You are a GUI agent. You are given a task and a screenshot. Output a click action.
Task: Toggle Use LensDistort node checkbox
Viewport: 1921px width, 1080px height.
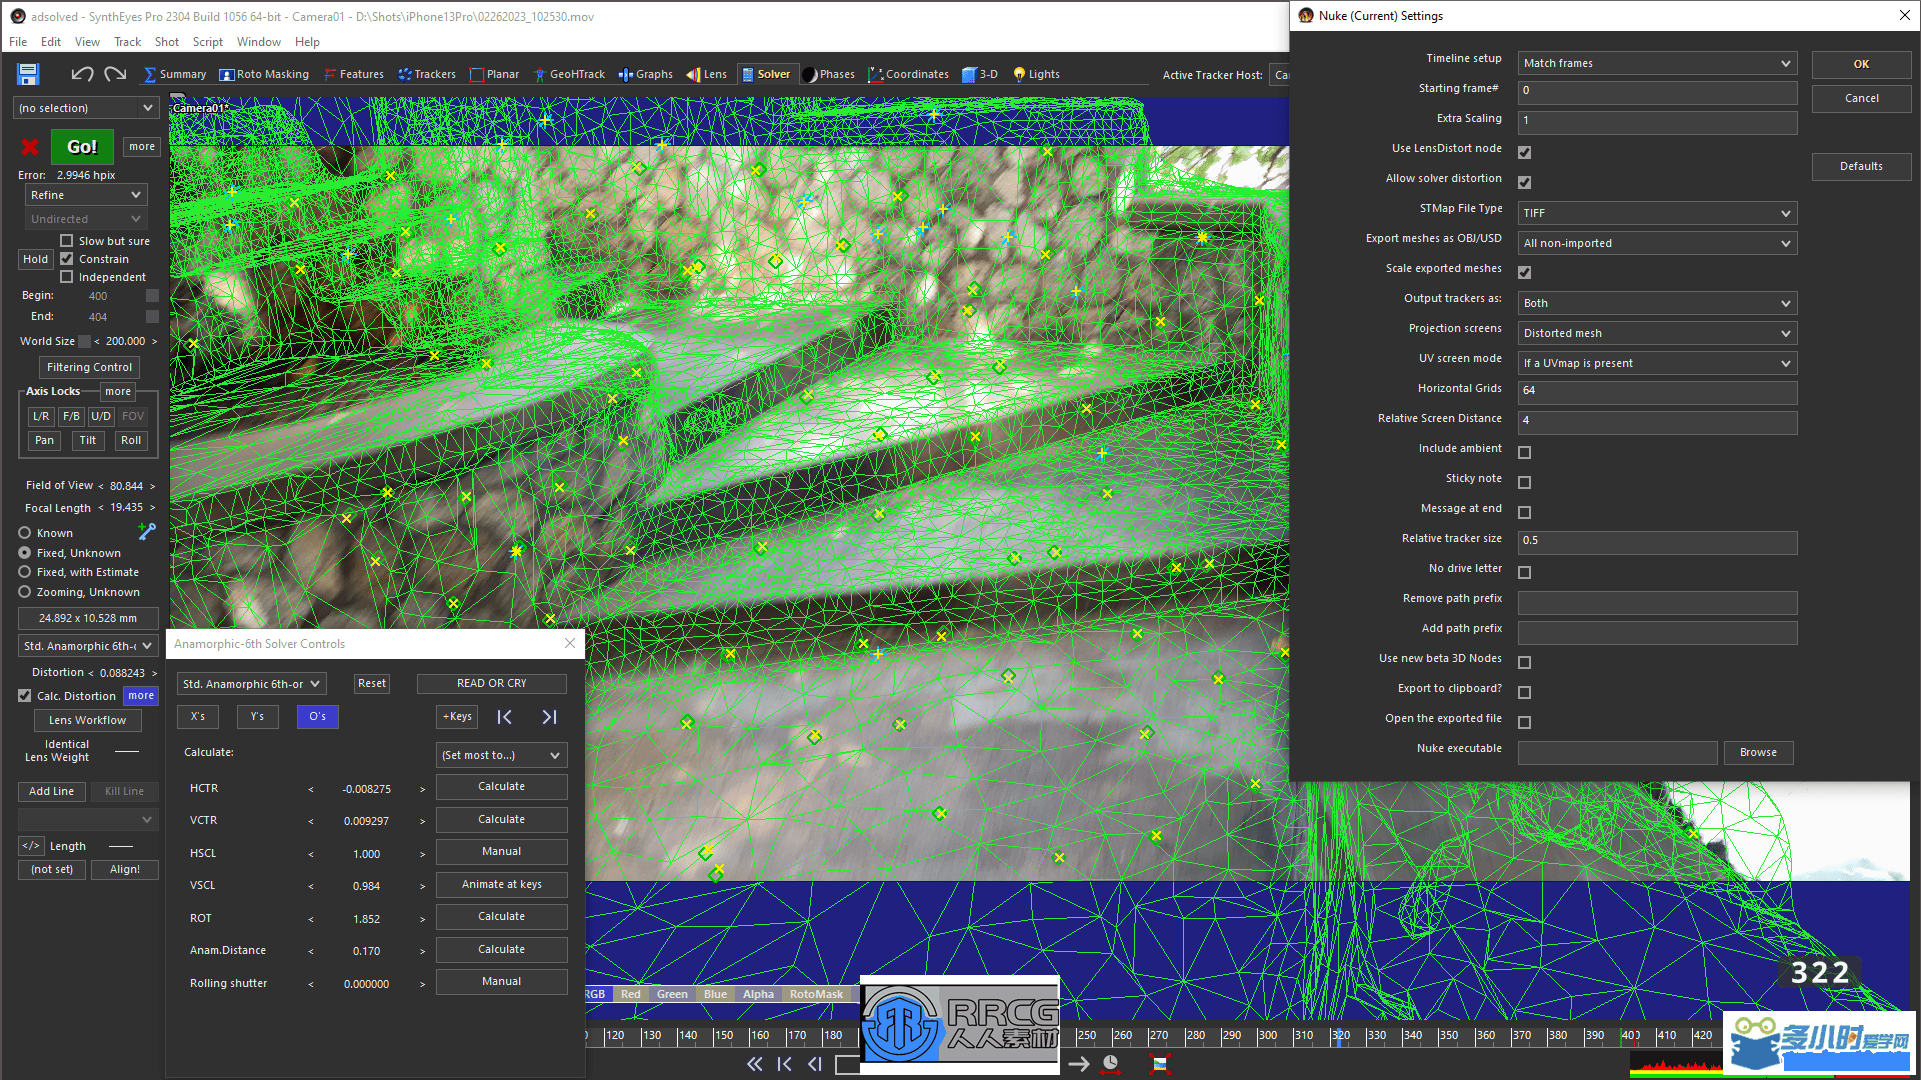(1525, 152)
